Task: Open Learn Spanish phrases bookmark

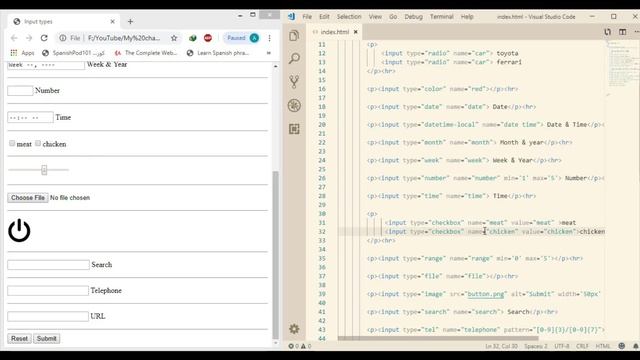Action: [218, 53]
